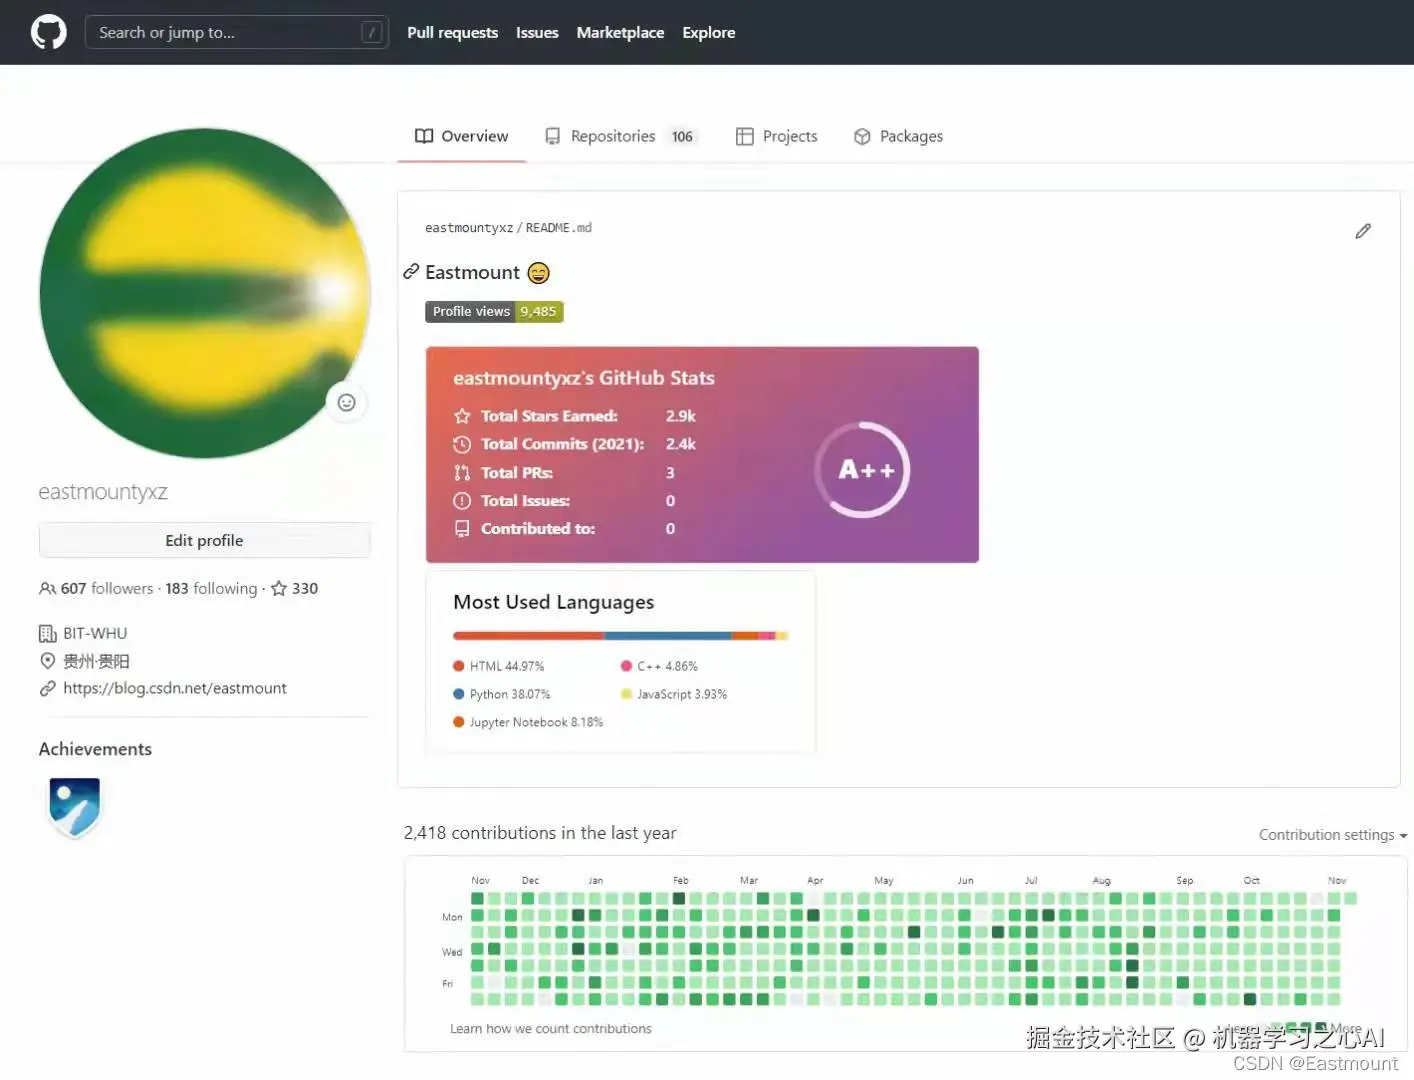1414x1080 pixels.
Task: Switch to the Repositories tab
Action: coord(620,136)
